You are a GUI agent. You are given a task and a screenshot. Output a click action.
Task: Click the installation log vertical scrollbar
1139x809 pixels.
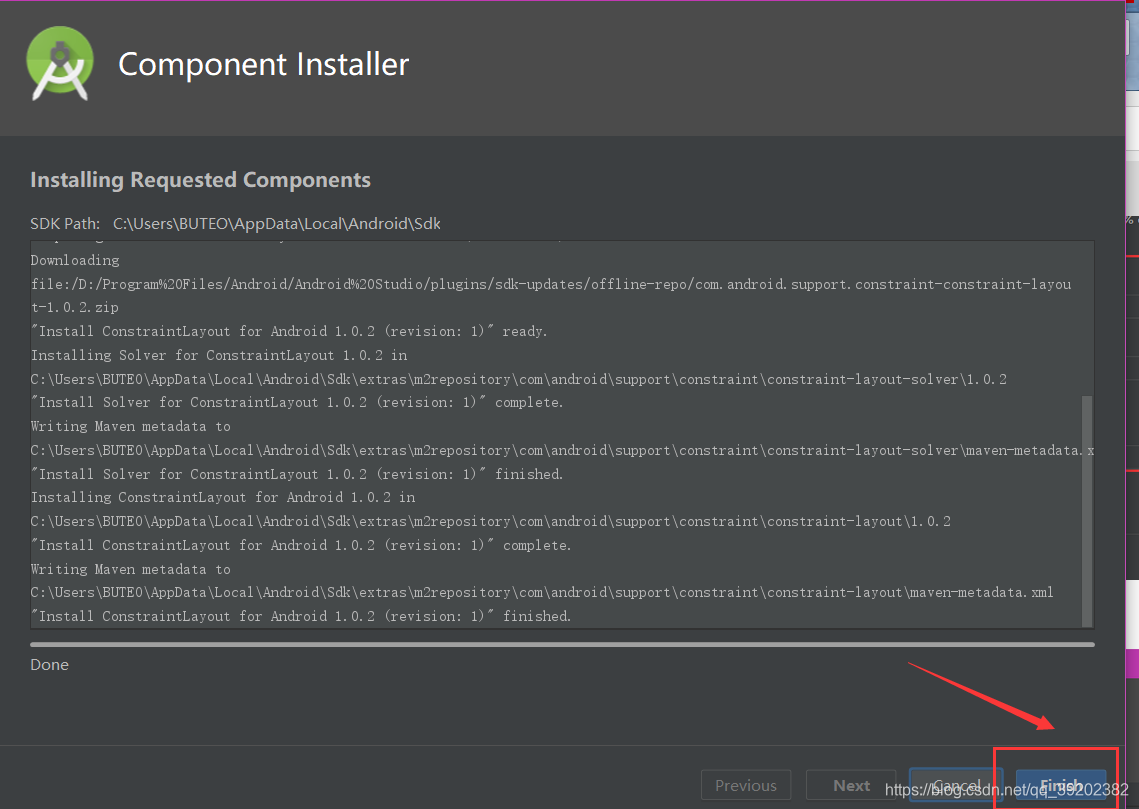pyautogui.click(x=1087, y=511)
